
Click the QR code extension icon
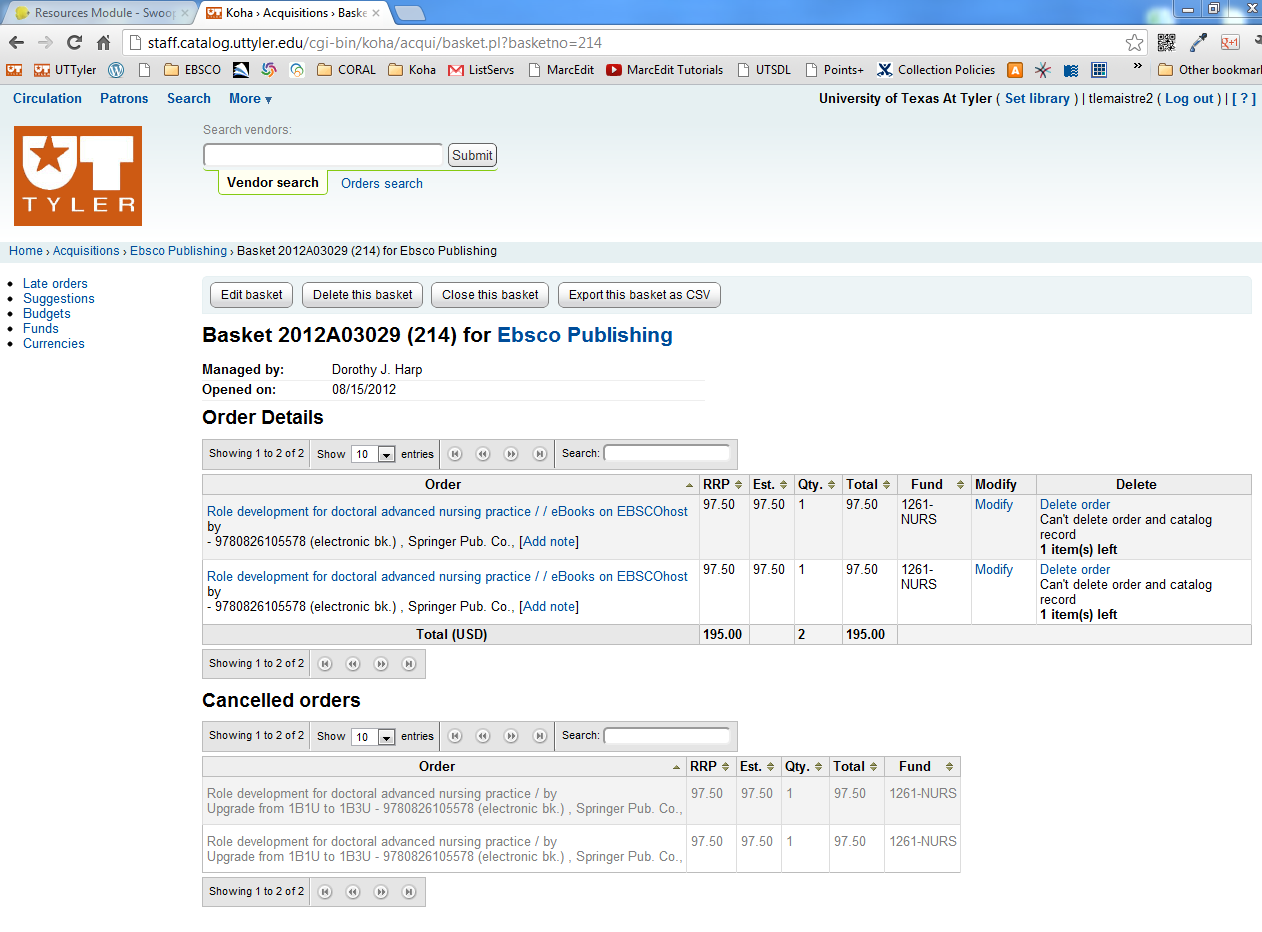[x=1166, y=43]
